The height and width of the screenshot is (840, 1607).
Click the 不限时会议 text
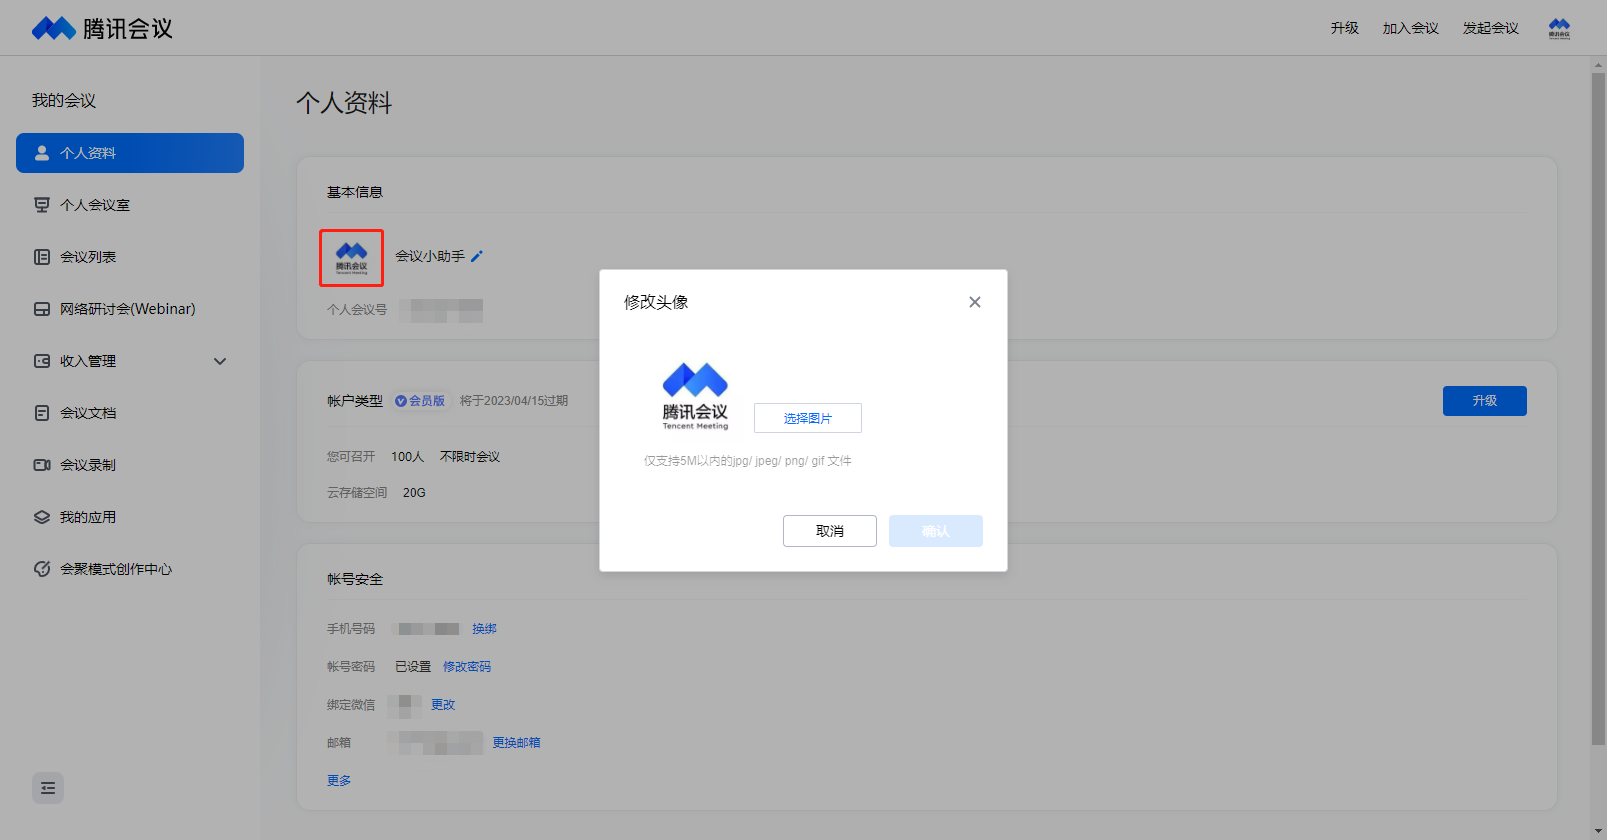(470, 457)
